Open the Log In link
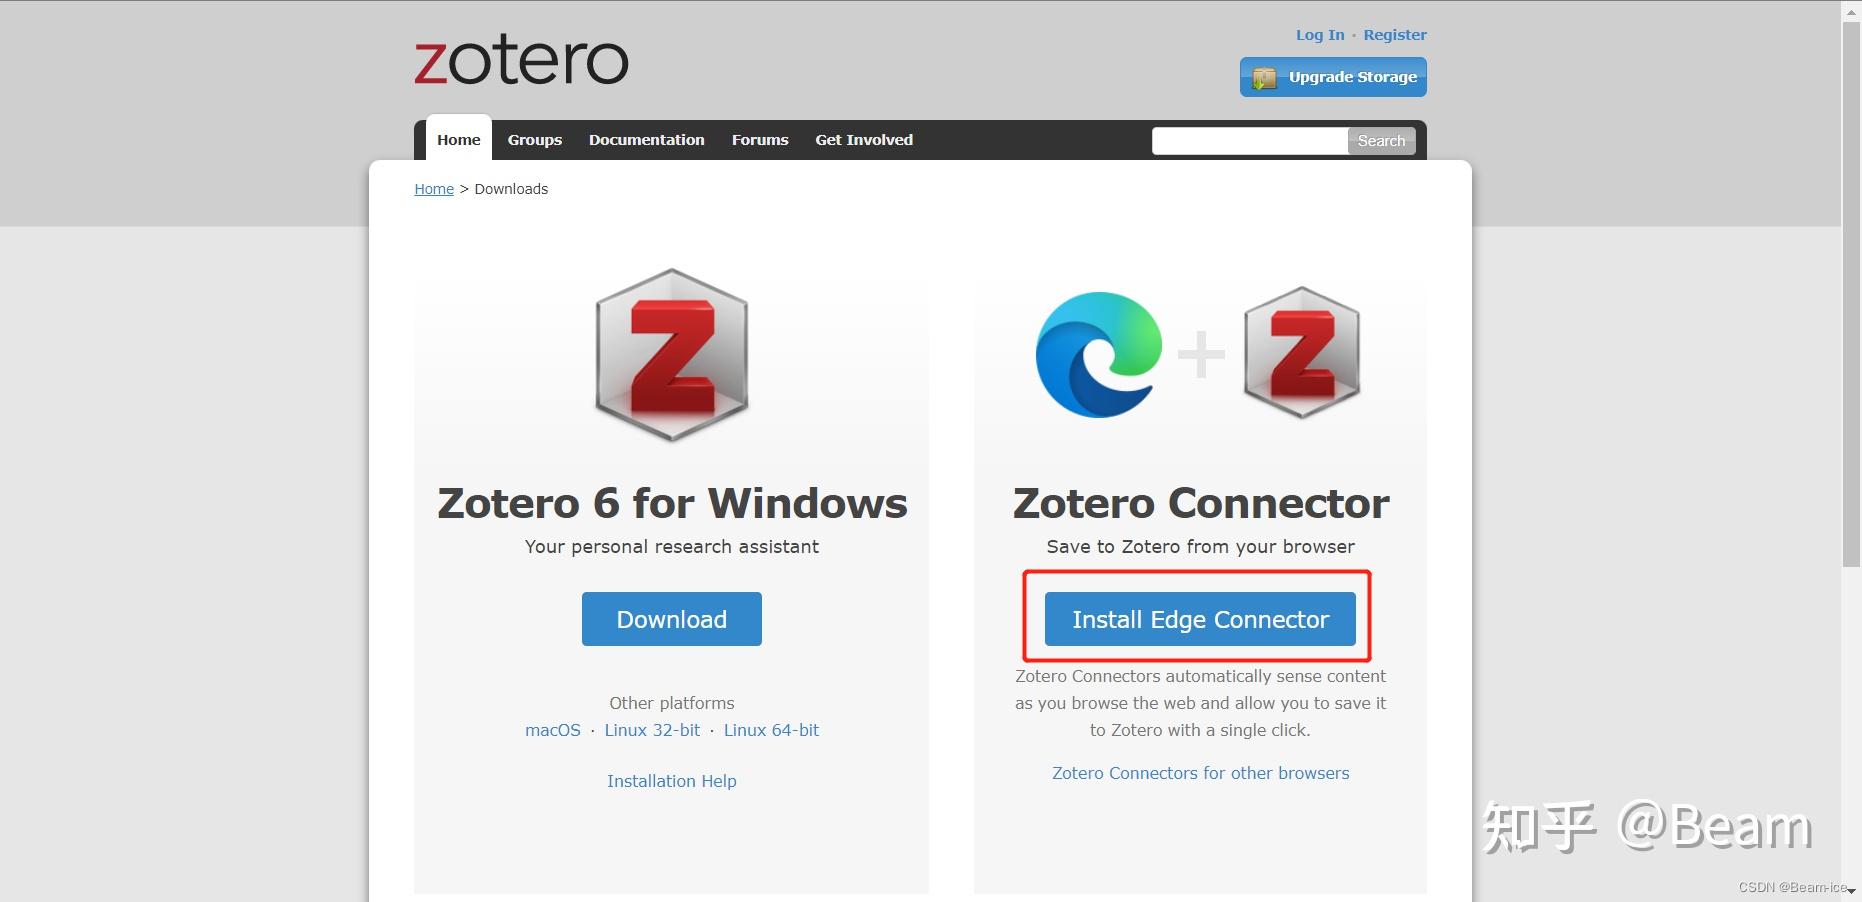Viewport: 1862px width, 902px height. point(1320,35)
